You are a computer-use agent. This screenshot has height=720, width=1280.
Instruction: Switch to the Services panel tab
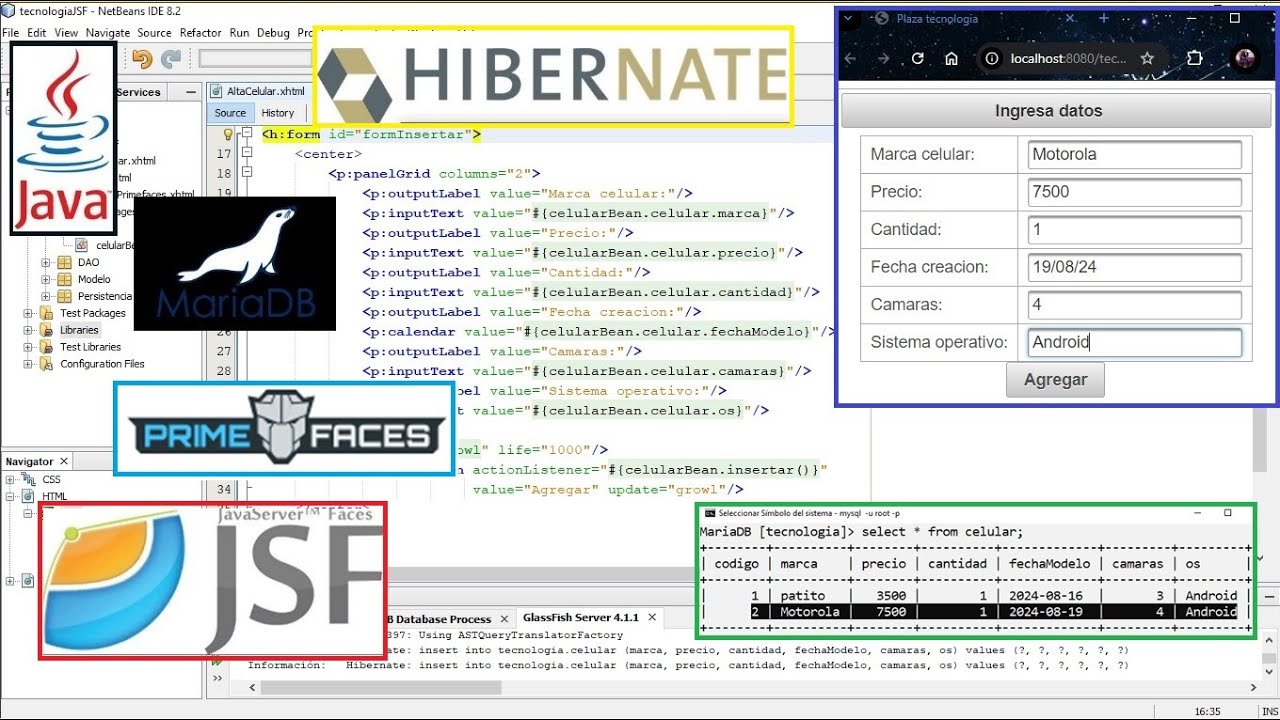click(x=138, y=92)
